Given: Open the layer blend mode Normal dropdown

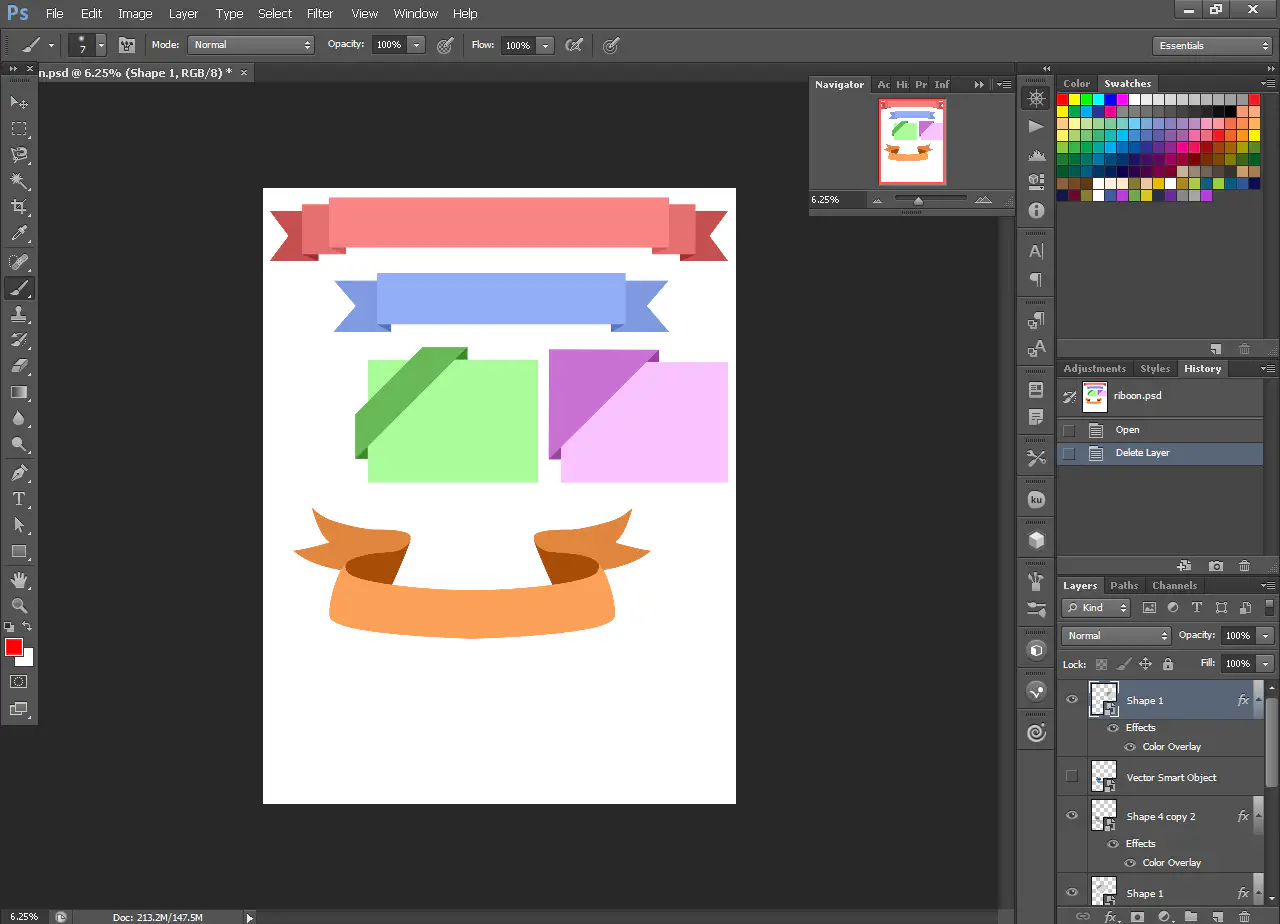Looking at the screenshot, I should click(1115, 636).
